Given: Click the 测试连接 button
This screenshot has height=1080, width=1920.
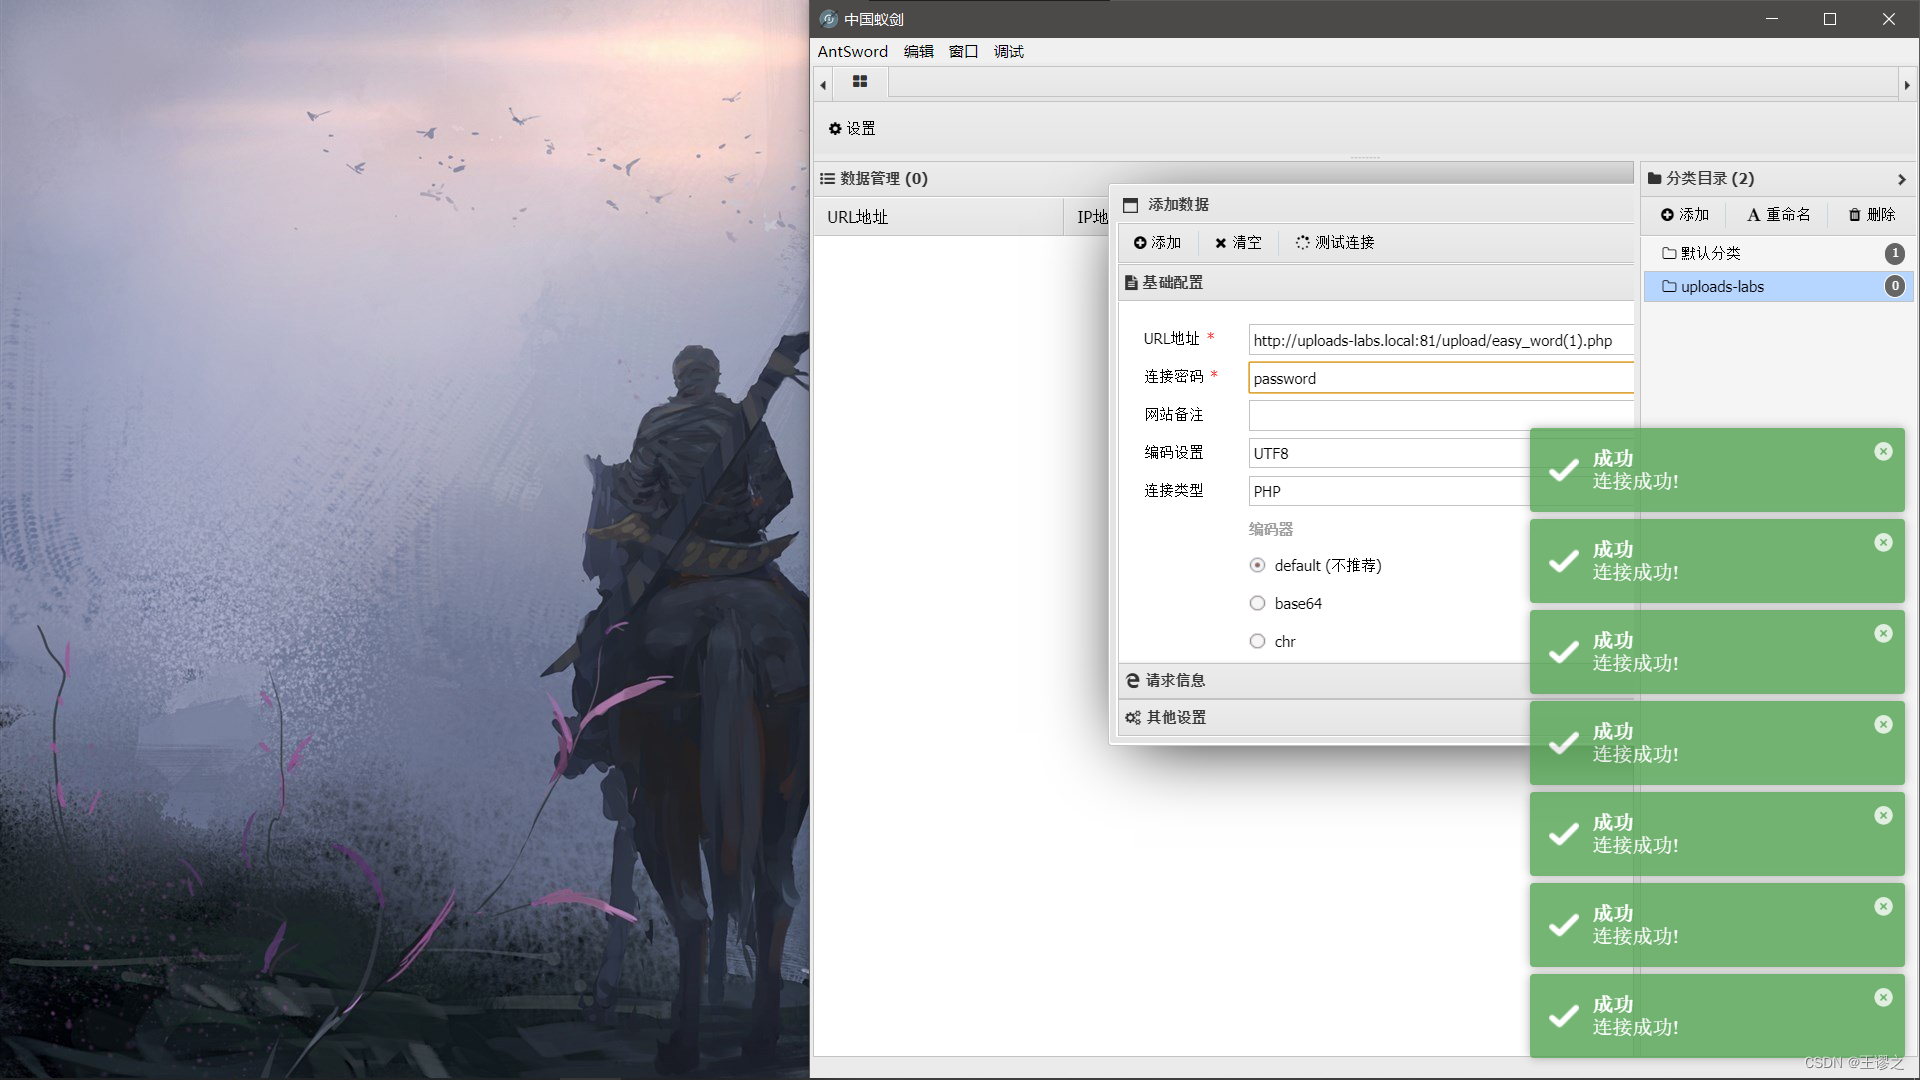Looking at the screenshot, I should pos(1335,243).
